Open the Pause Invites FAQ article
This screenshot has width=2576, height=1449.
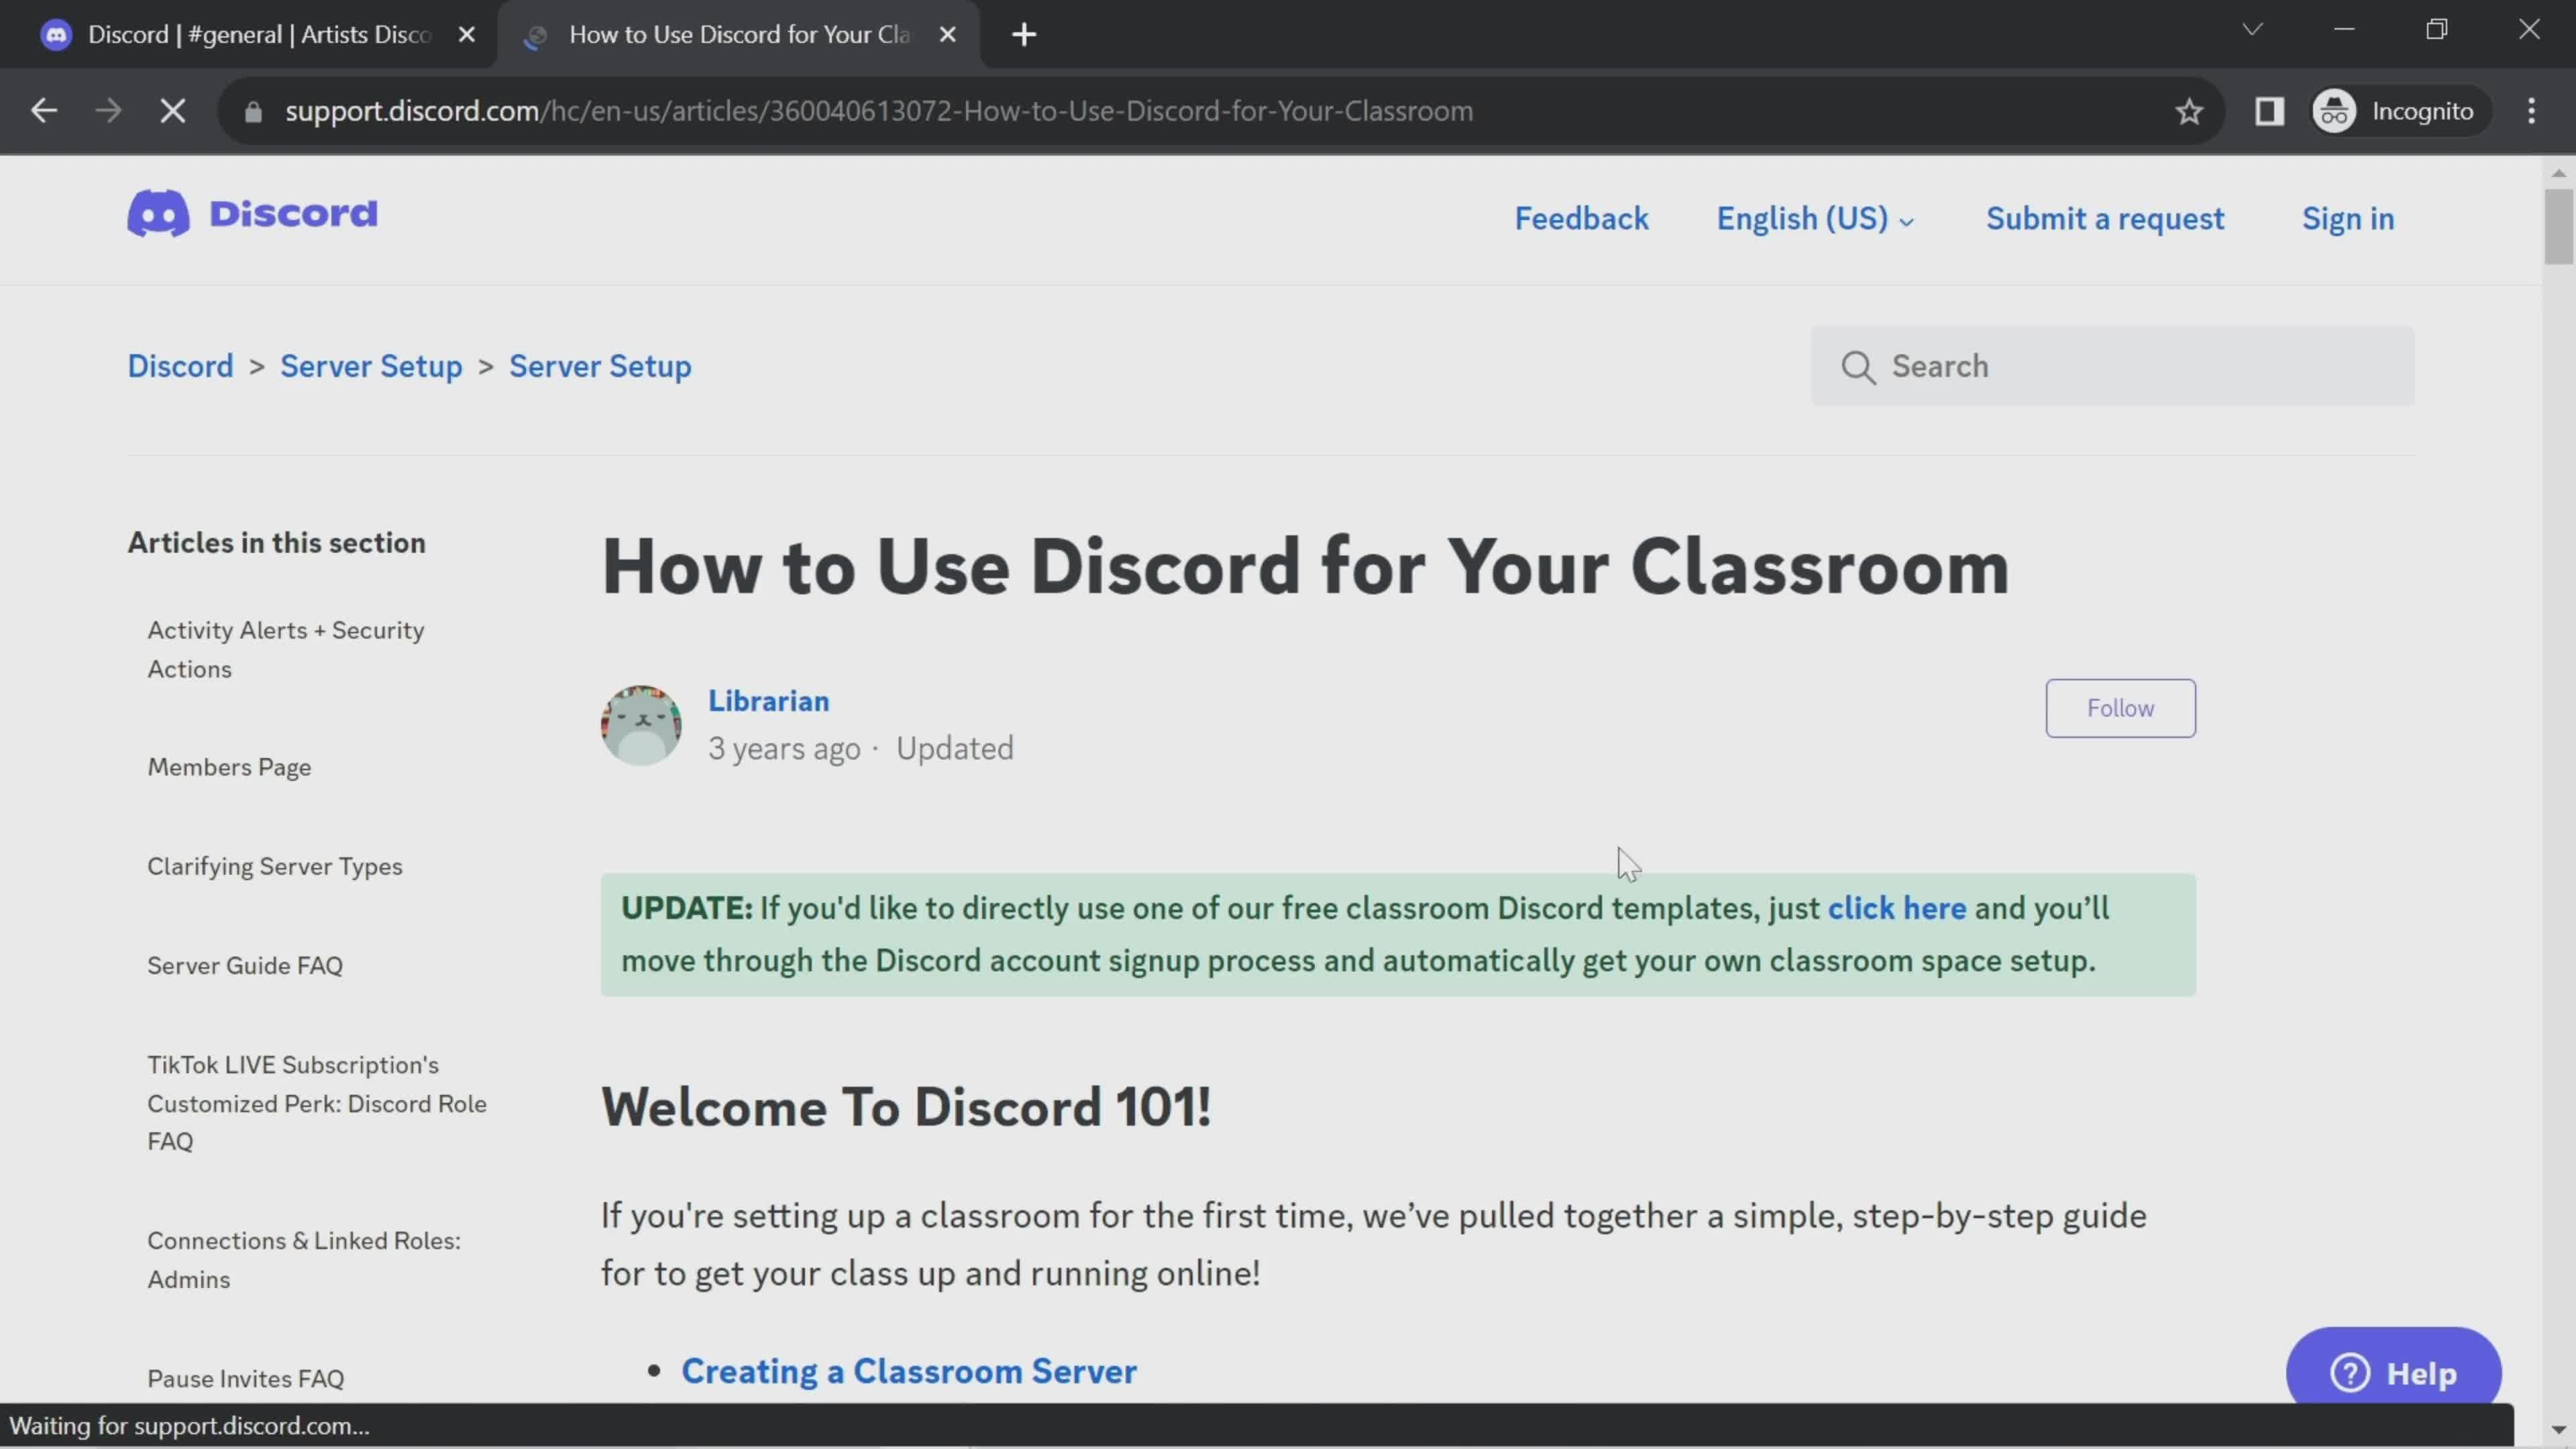coord(246,1378)
